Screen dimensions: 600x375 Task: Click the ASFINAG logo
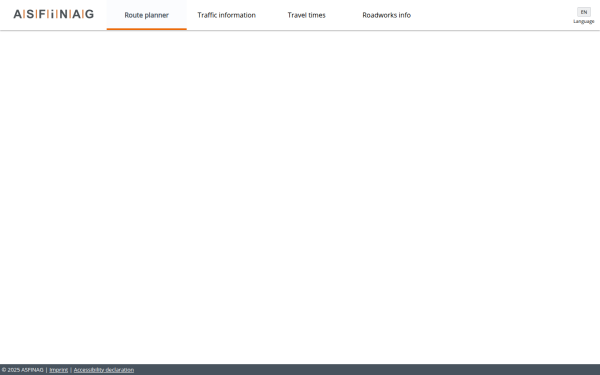coord(54,14)
